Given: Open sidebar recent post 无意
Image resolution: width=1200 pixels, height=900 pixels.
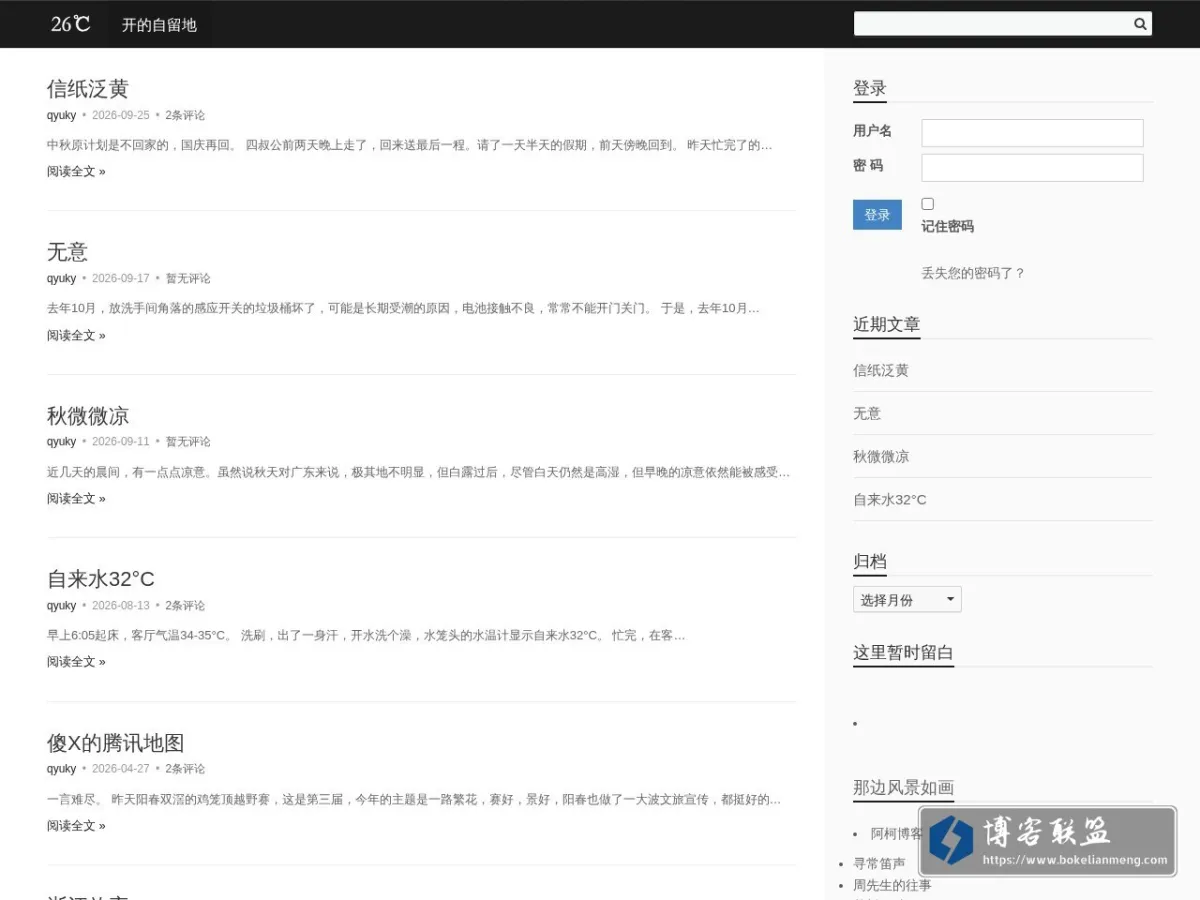Looking at the screenshot, I should 867,413.
